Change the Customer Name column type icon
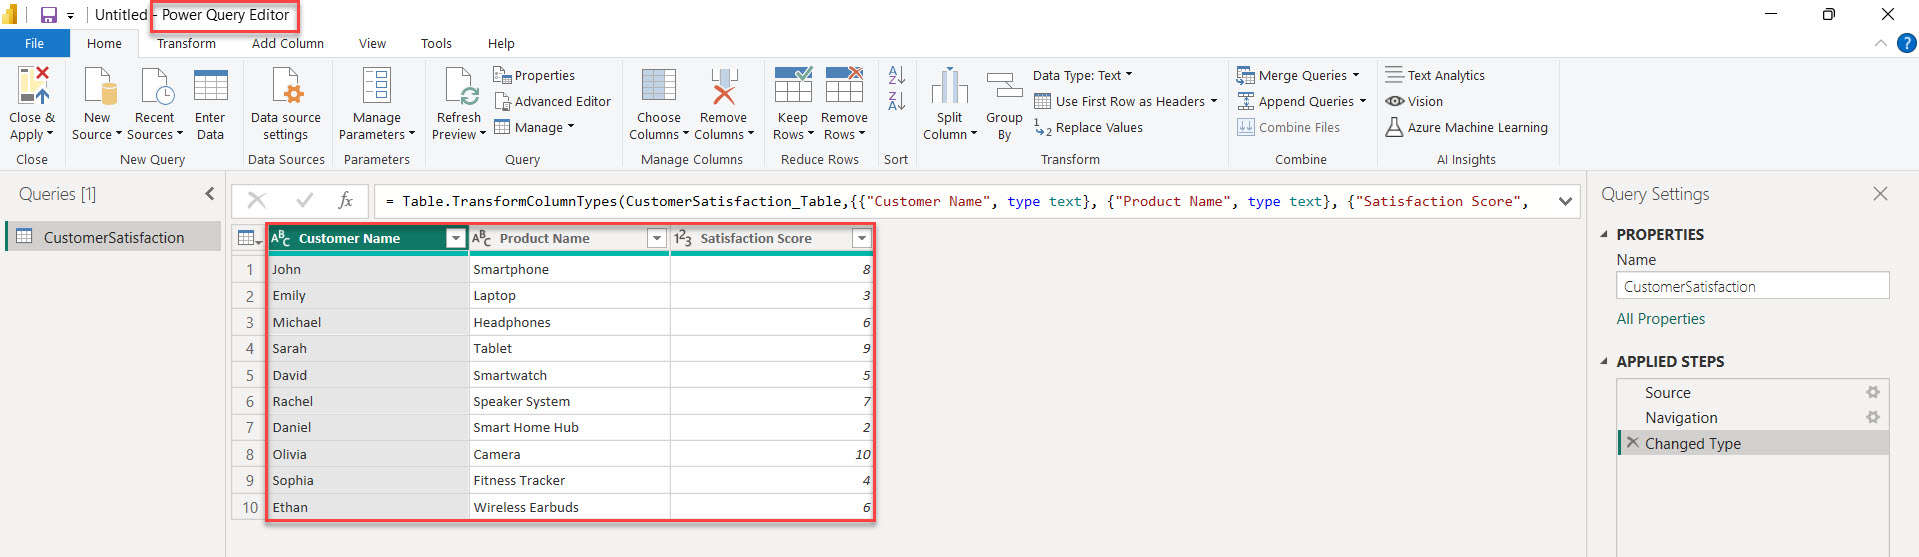 coord(281,238)
